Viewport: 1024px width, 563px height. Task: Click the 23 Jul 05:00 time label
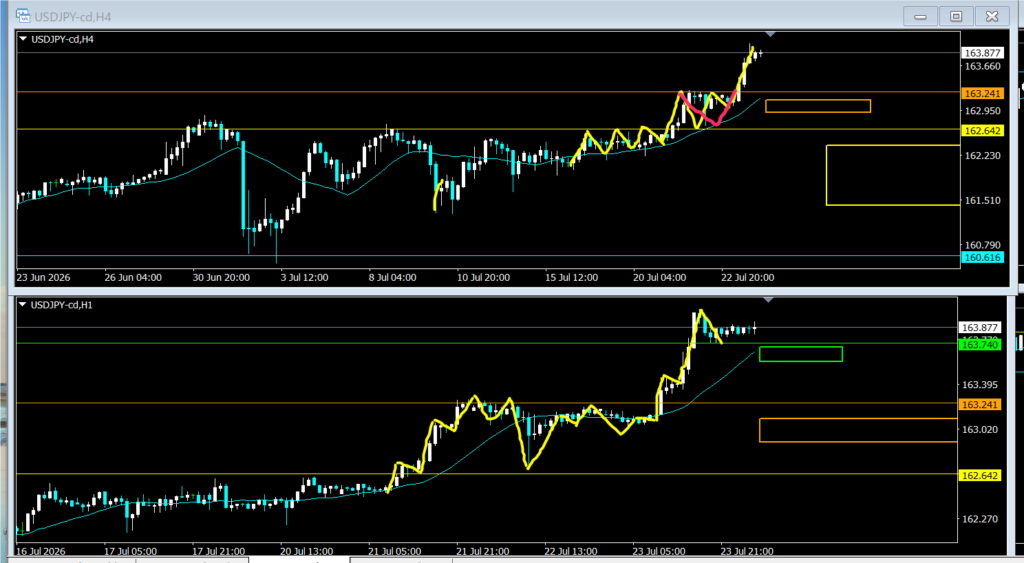(x=659, y=551)
